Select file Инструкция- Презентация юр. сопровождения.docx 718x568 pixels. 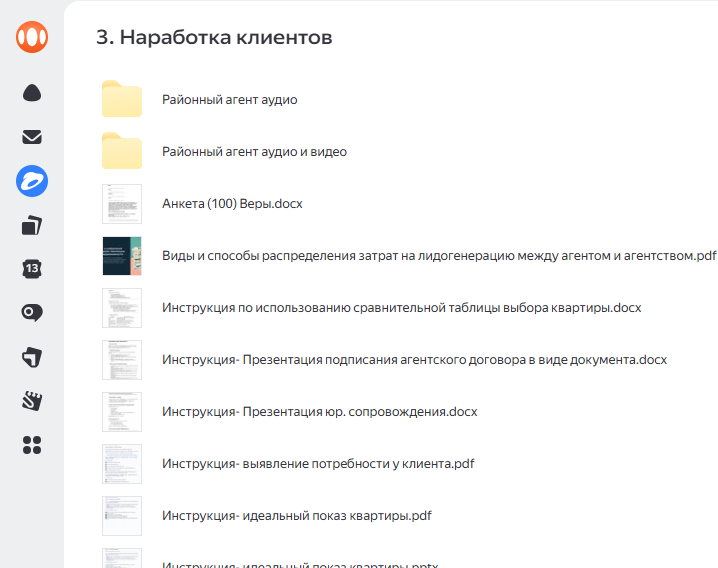coord(320,412)
